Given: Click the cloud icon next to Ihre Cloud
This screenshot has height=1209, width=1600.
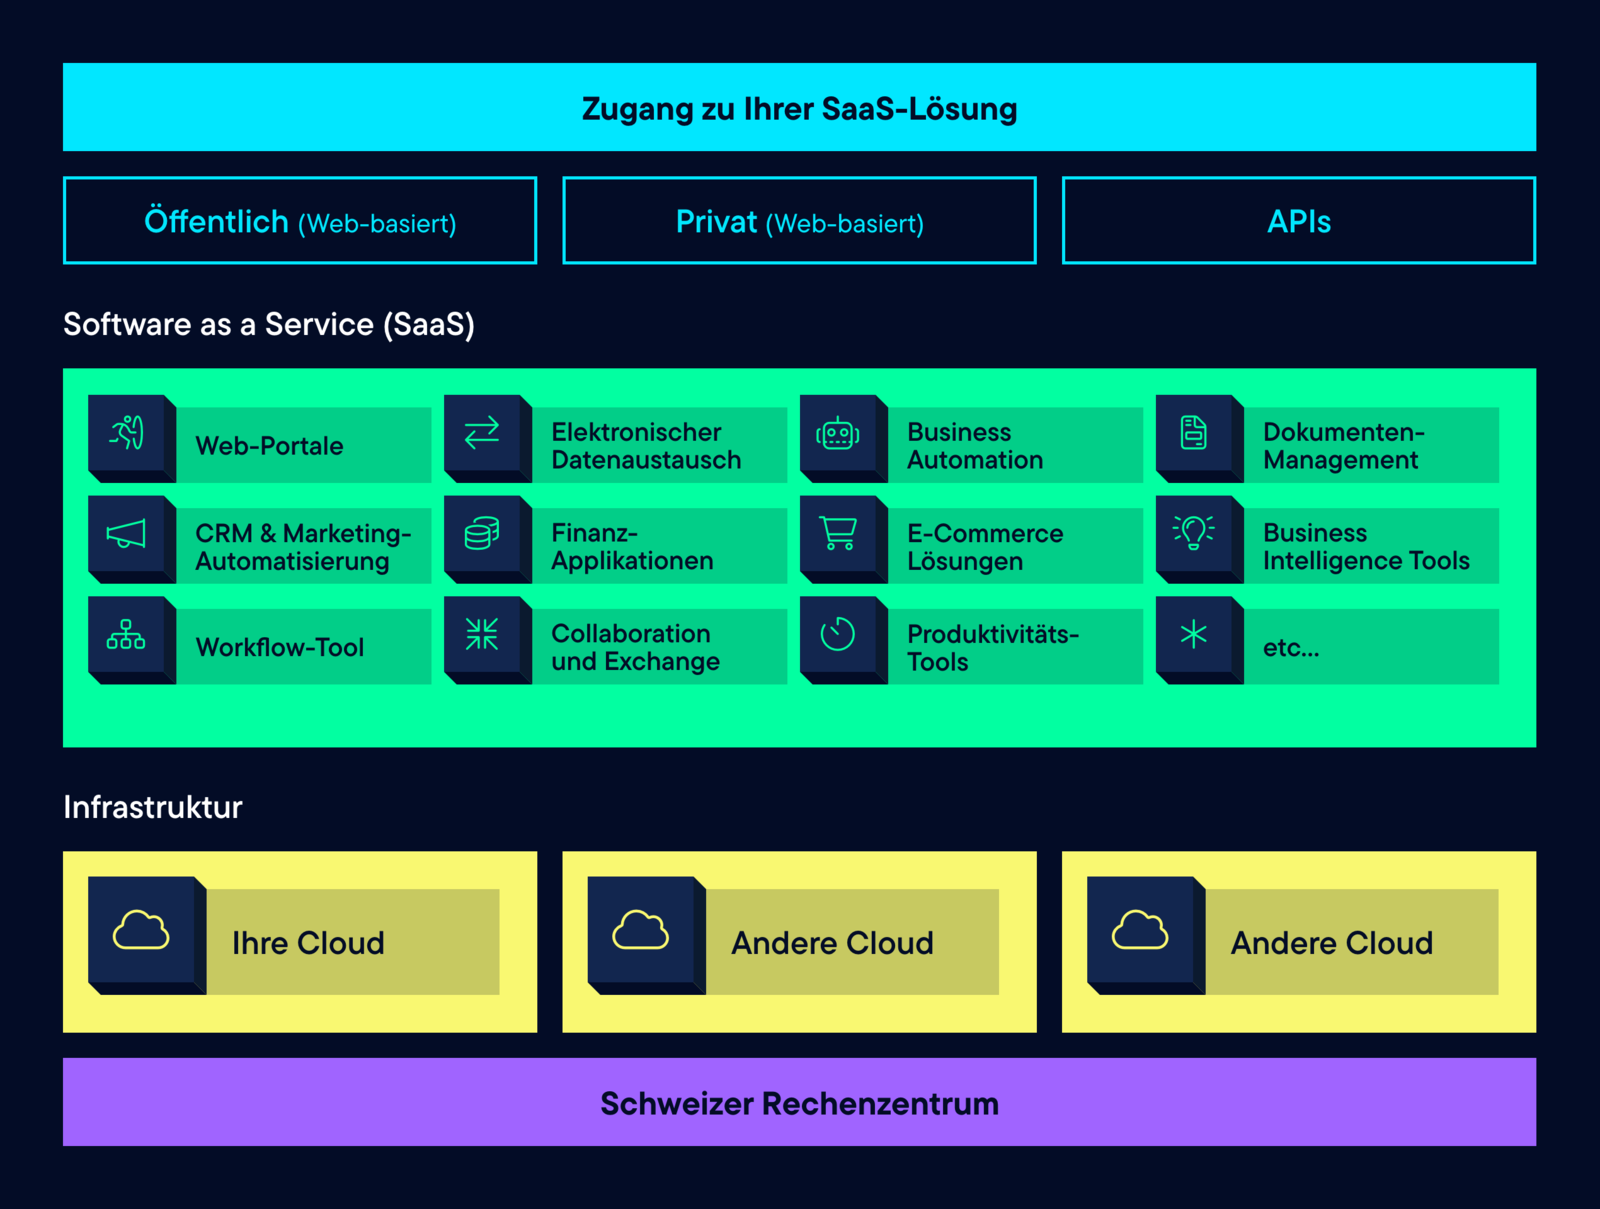Looking at the screenshot, I should [x=141, y=931].
